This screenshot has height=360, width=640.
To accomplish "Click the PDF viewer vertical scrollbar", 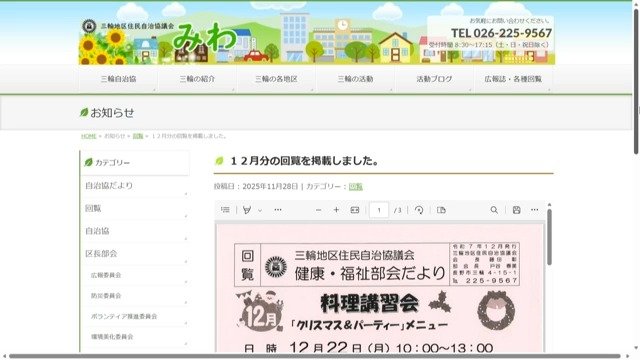I will tap(549, 237).
